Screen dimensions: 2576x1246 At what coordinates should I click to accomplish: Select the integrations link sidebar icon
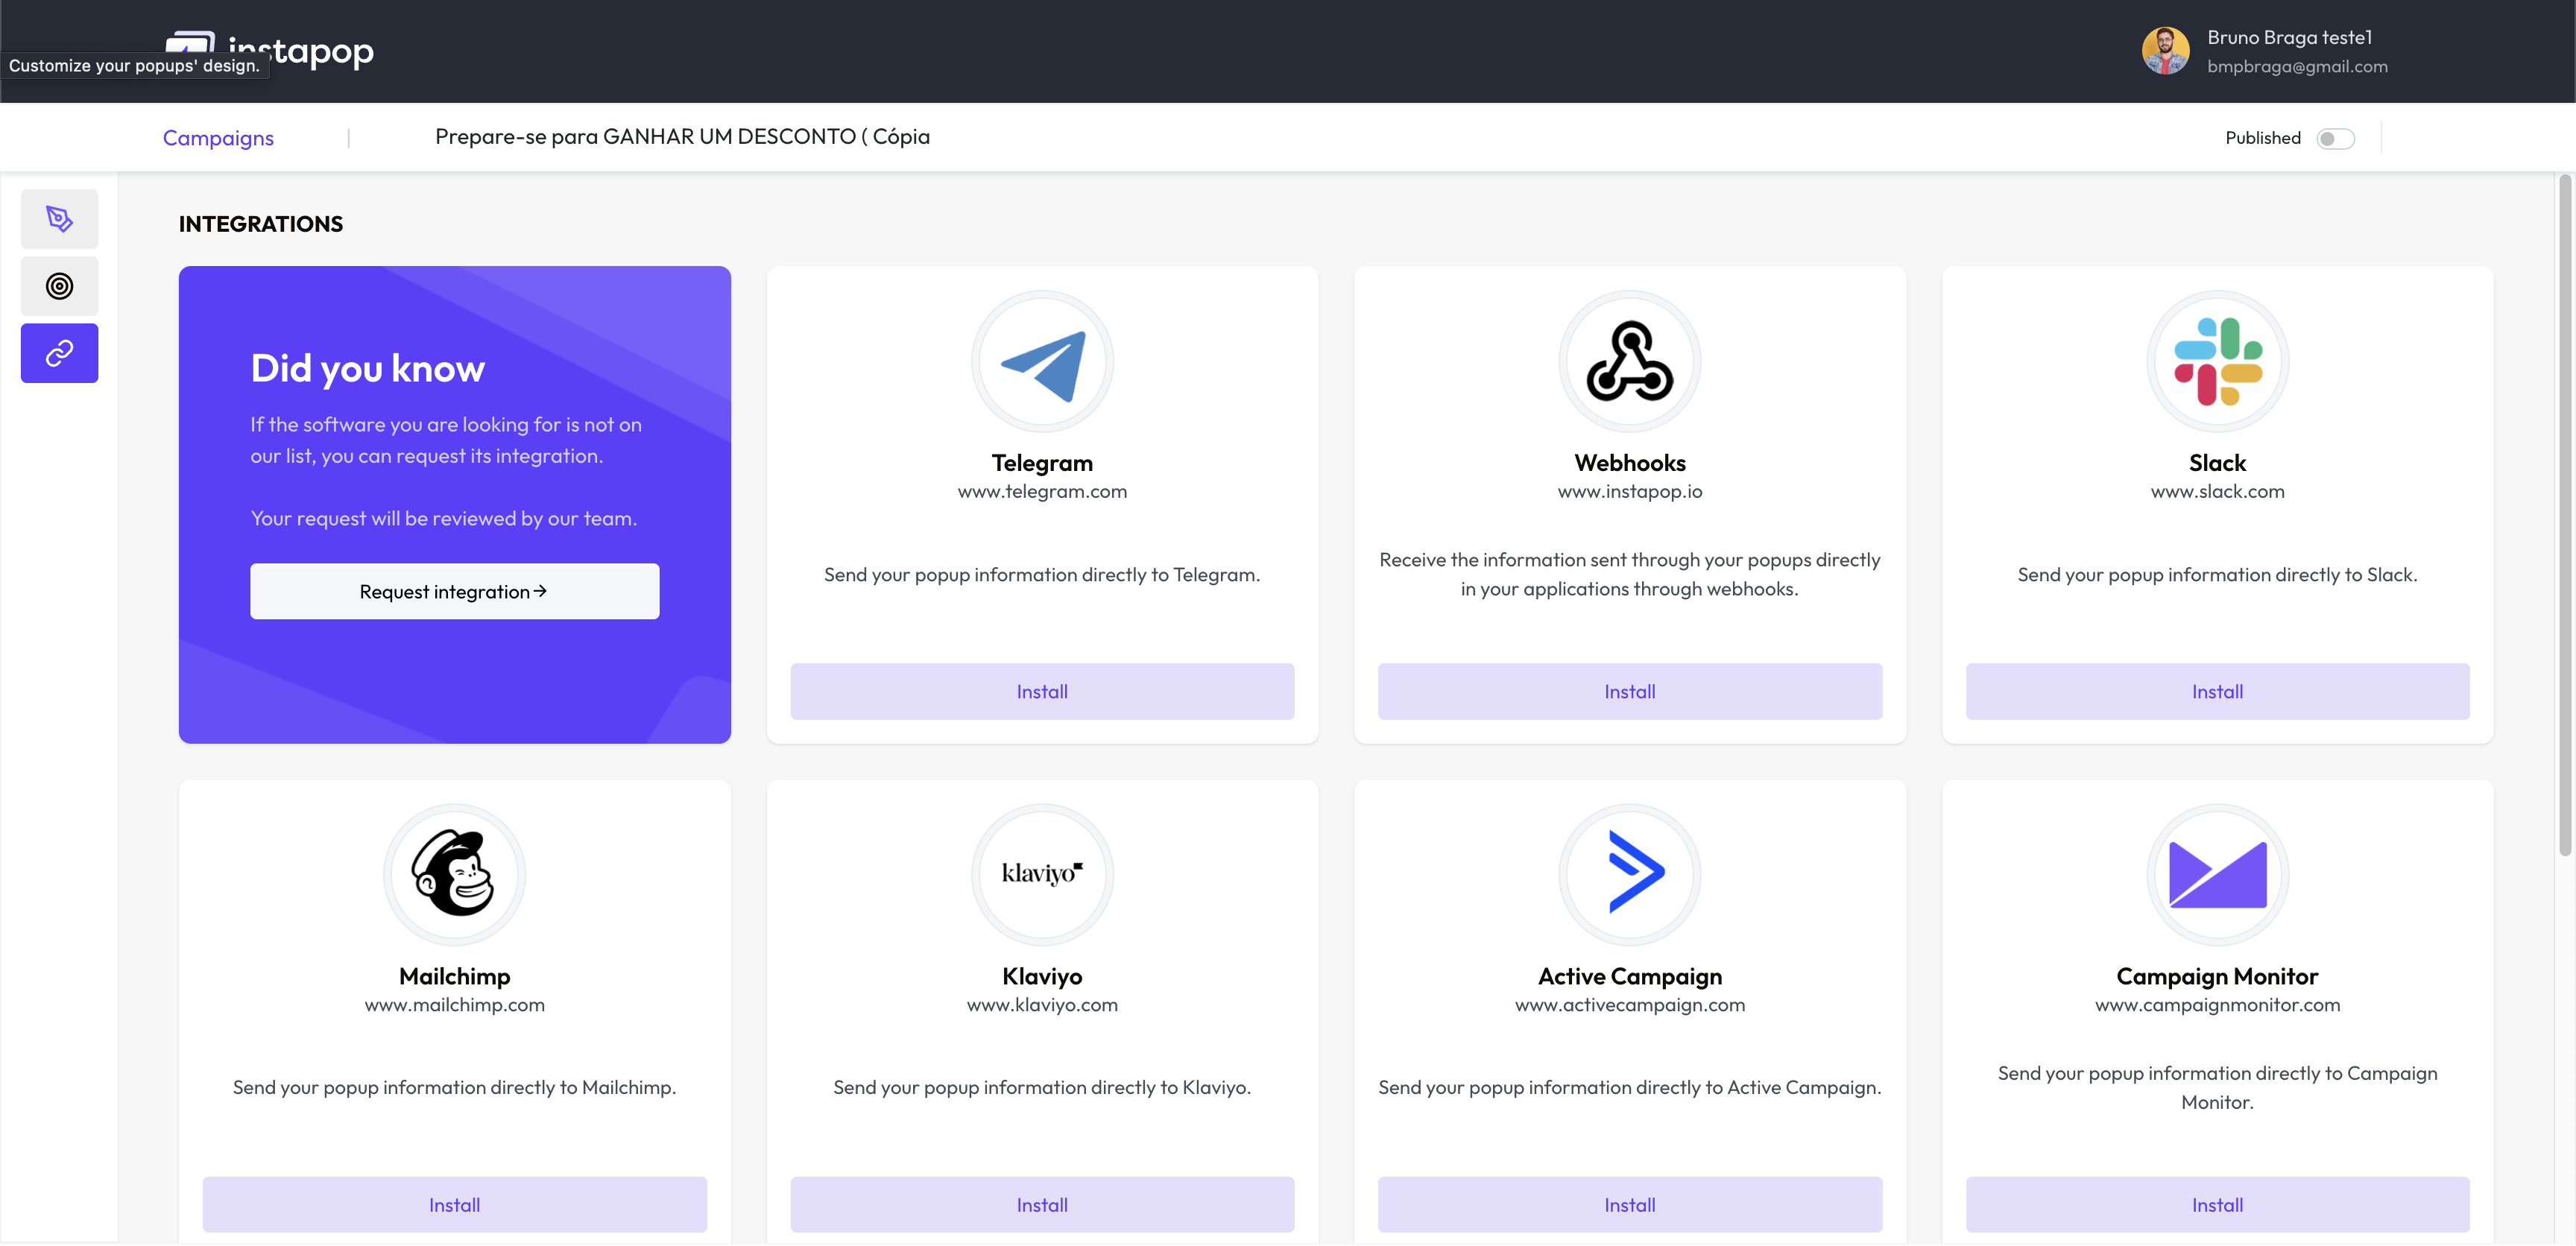(59, 353)
